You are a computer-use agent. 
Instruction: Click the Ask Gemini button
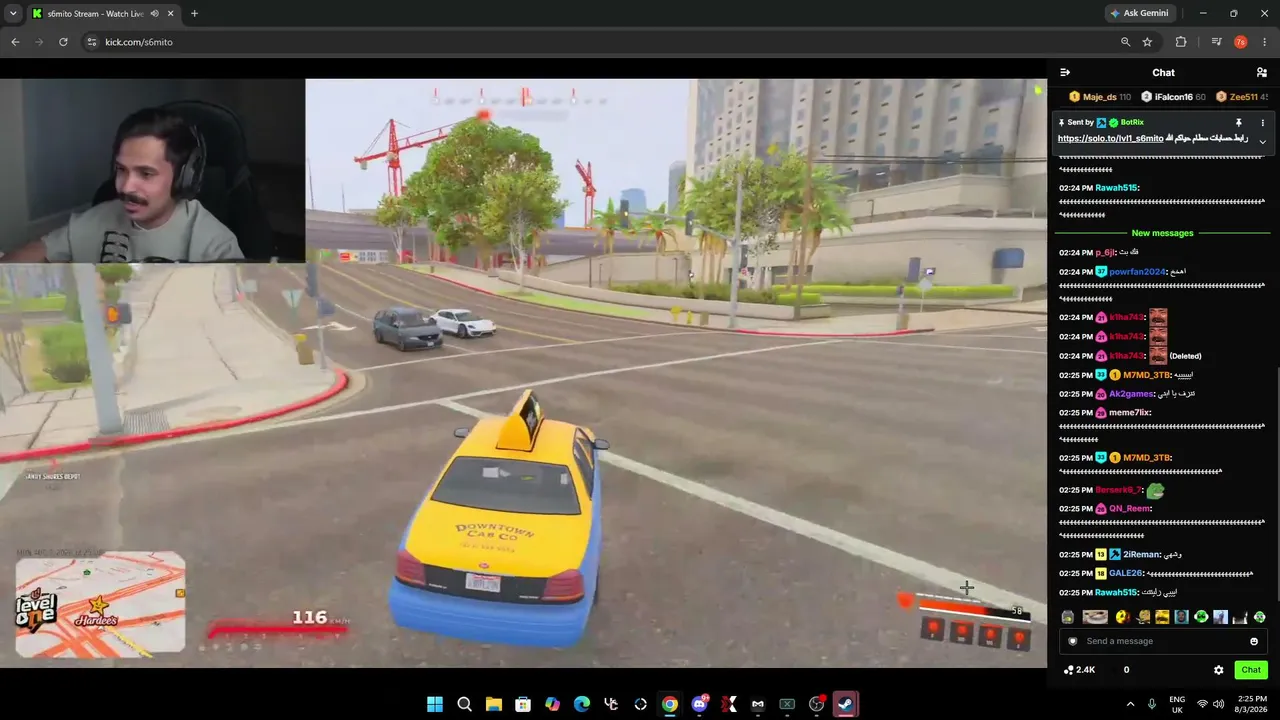click(x=1138, y=14)
